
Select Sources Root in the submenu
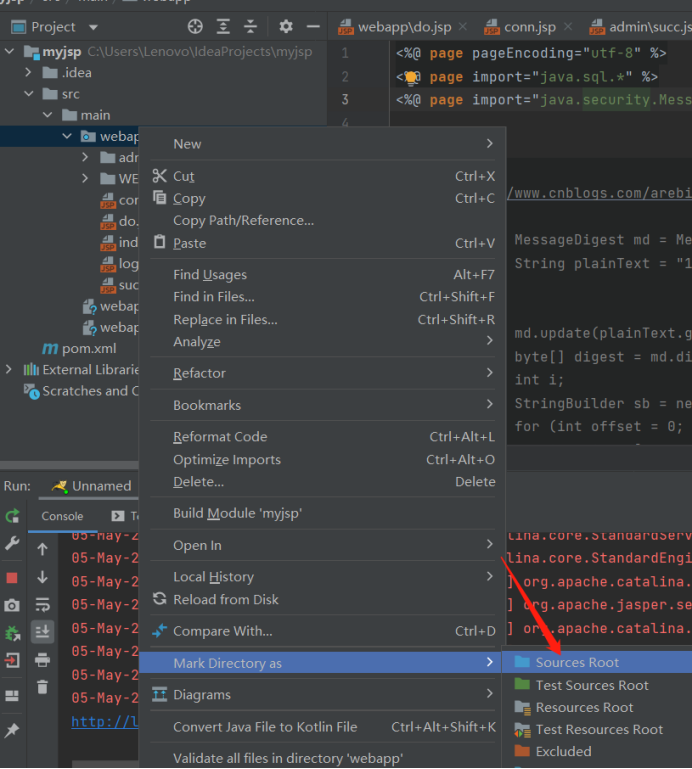[x=577, y=662]
